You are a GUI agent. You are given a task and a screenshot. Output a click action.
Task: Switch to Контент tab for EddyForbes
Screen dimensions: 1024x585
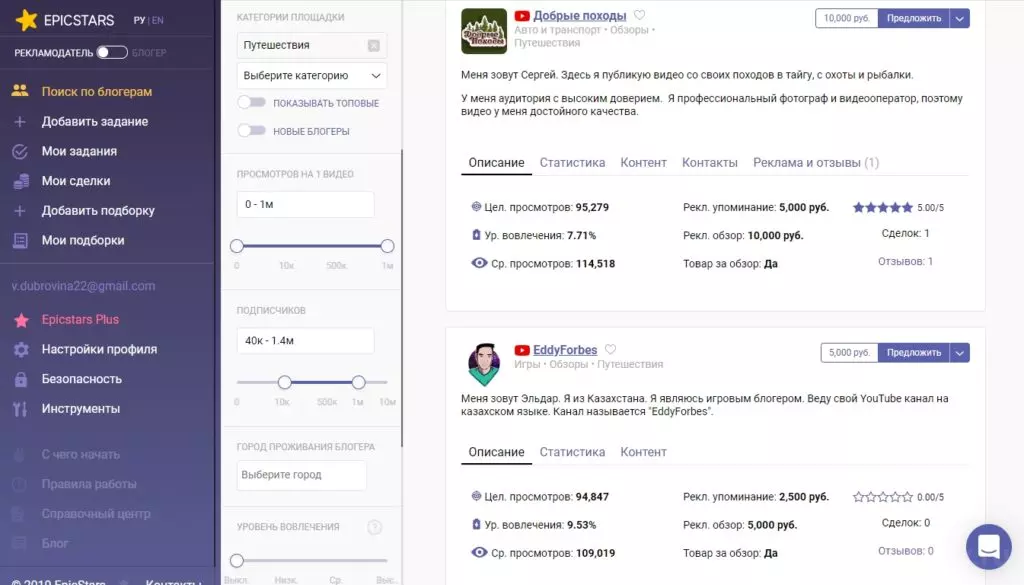[643, 452]
